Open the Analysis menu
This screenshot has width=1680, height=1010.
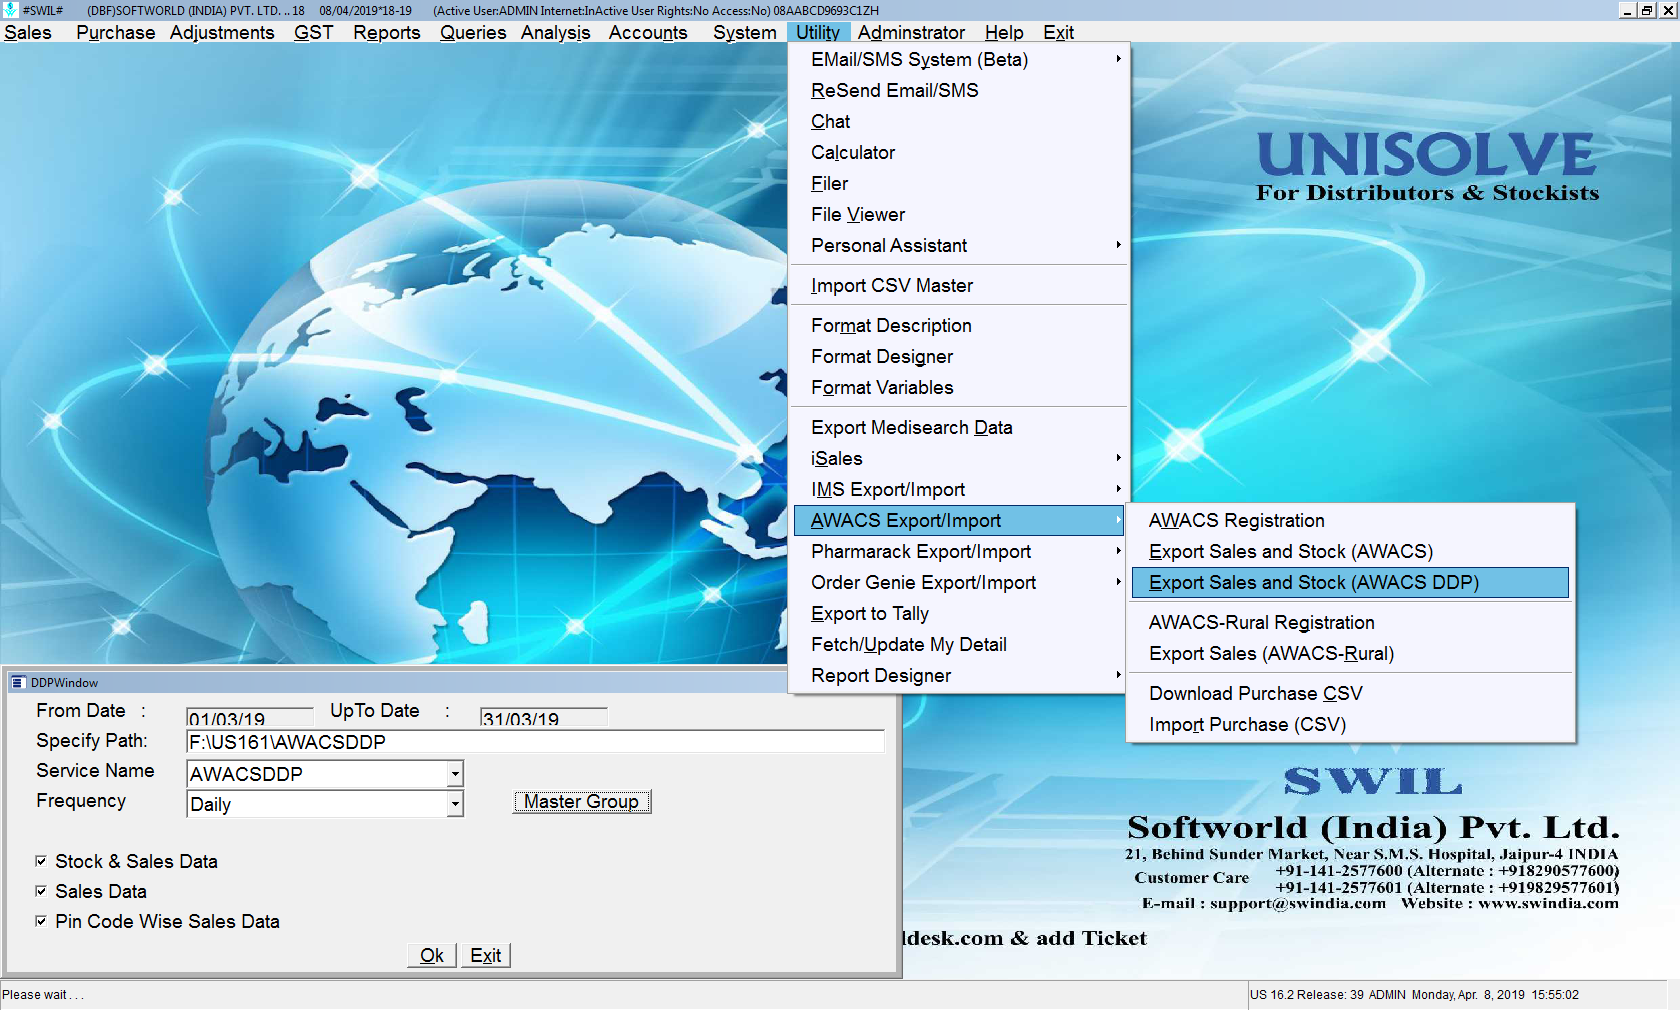pyautogui.click(x=555, y=32)
